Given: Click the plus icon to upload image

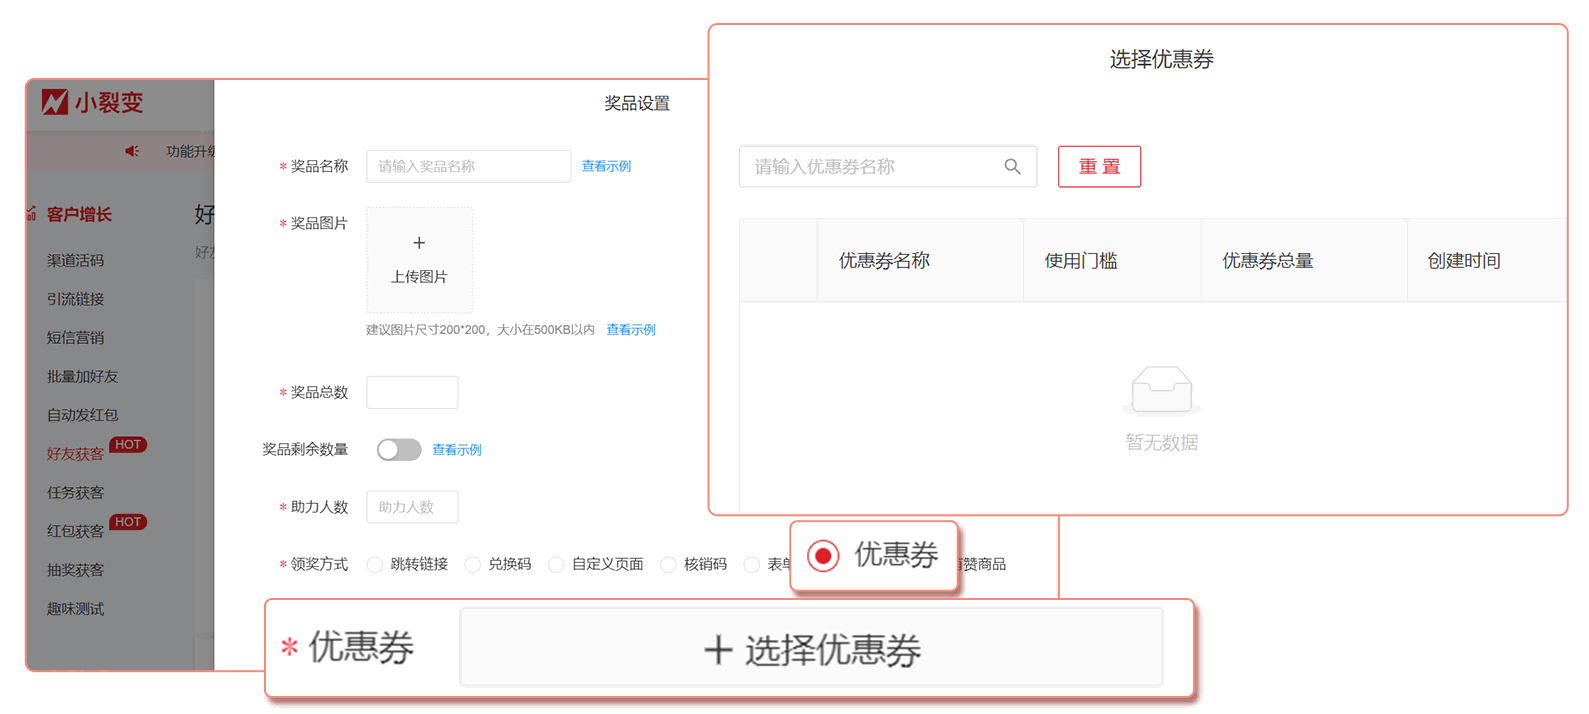Looking at the screenshot, I should point(419,243).
